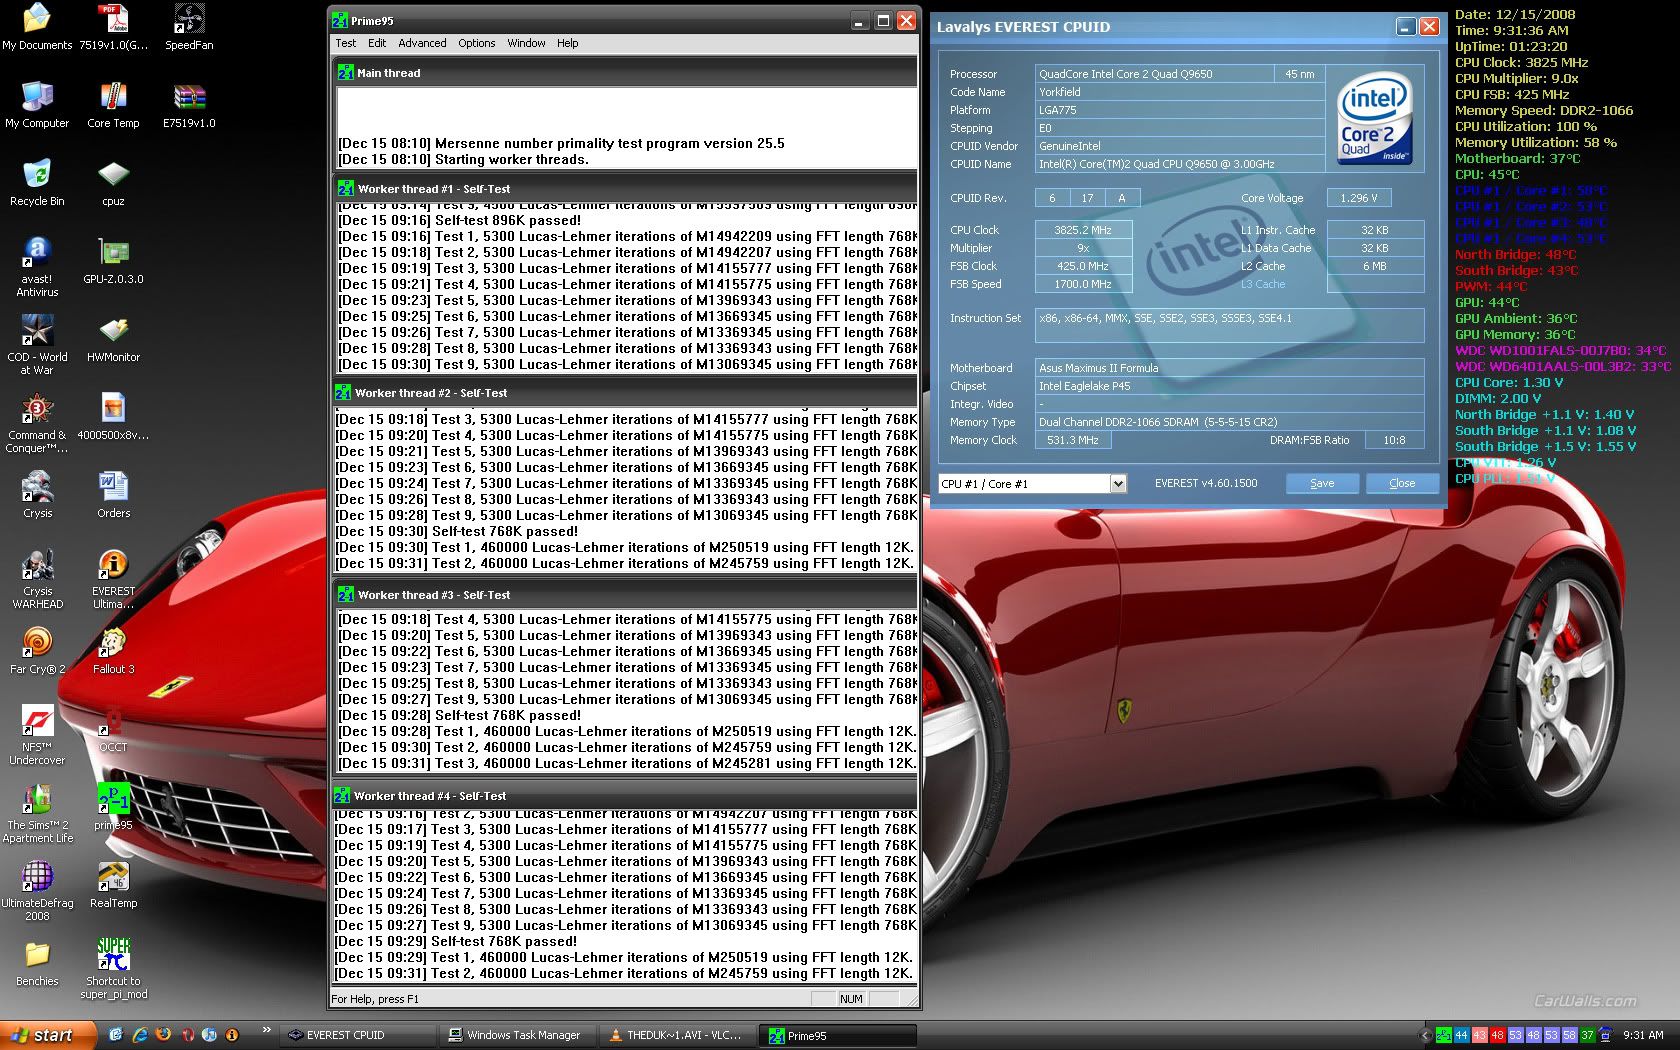1680x1050 pixels.
Task: Launch COD - World at War shortcut
Action: (x=37, y=344)
